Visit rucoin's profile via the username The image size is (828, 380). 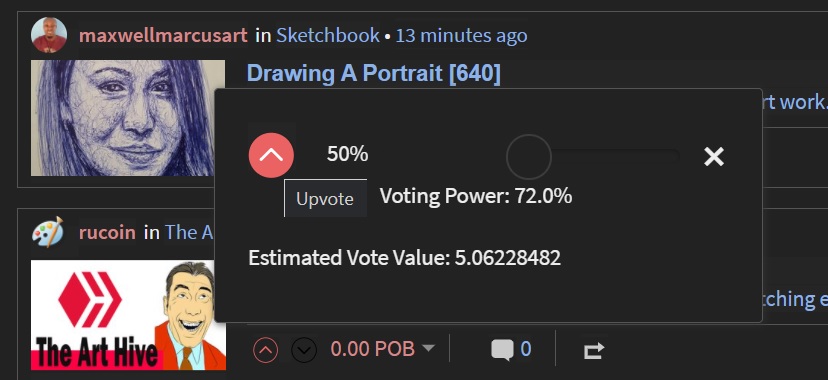click(107, 233)
